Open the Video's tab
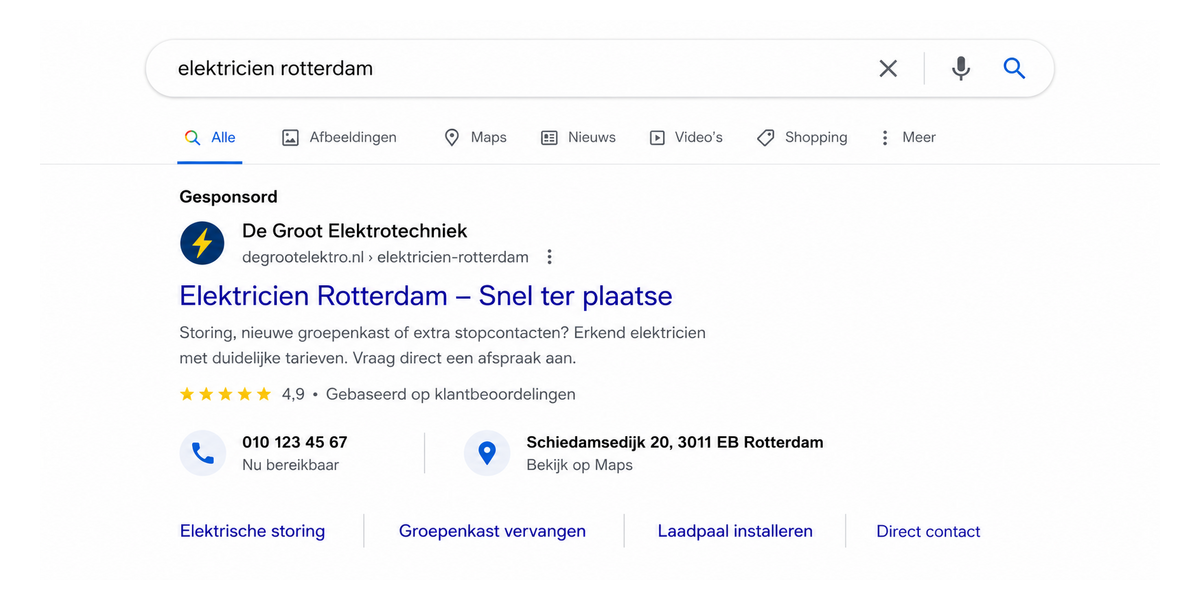The height and width of the screenshot is (600, 1200). (686, 138)
